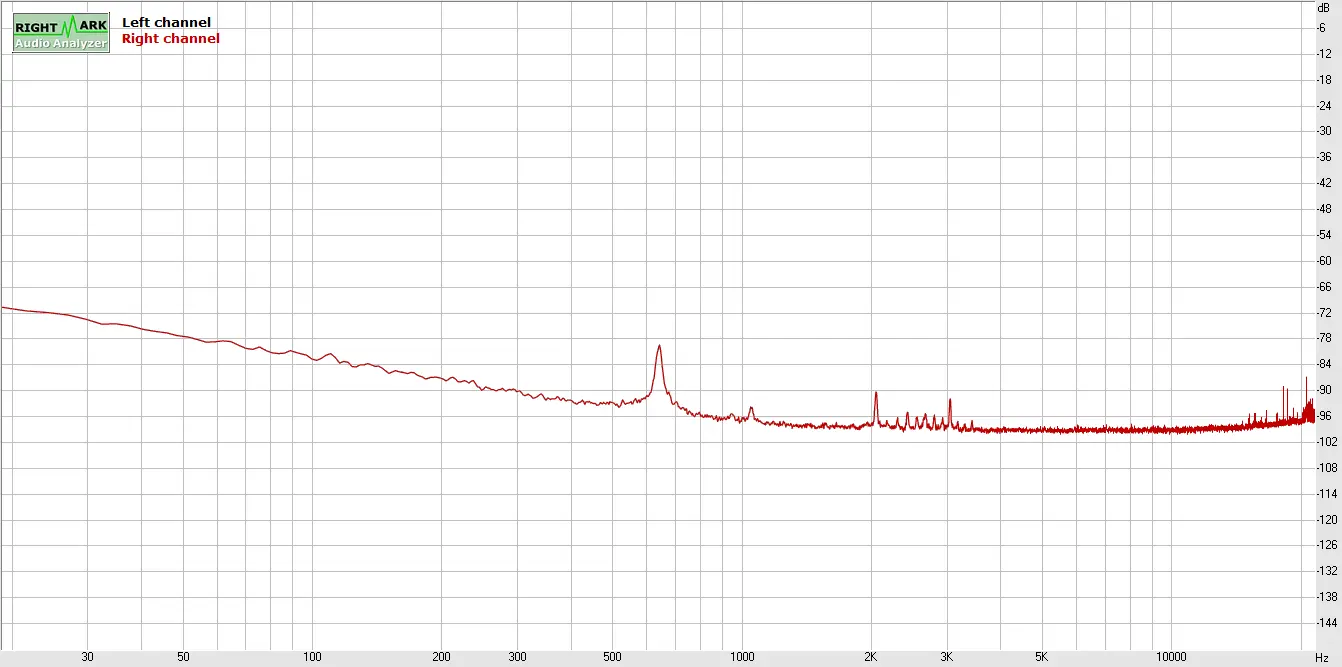Click the 30 frequency axis label

pyautogui.click(x=87, y=657)
